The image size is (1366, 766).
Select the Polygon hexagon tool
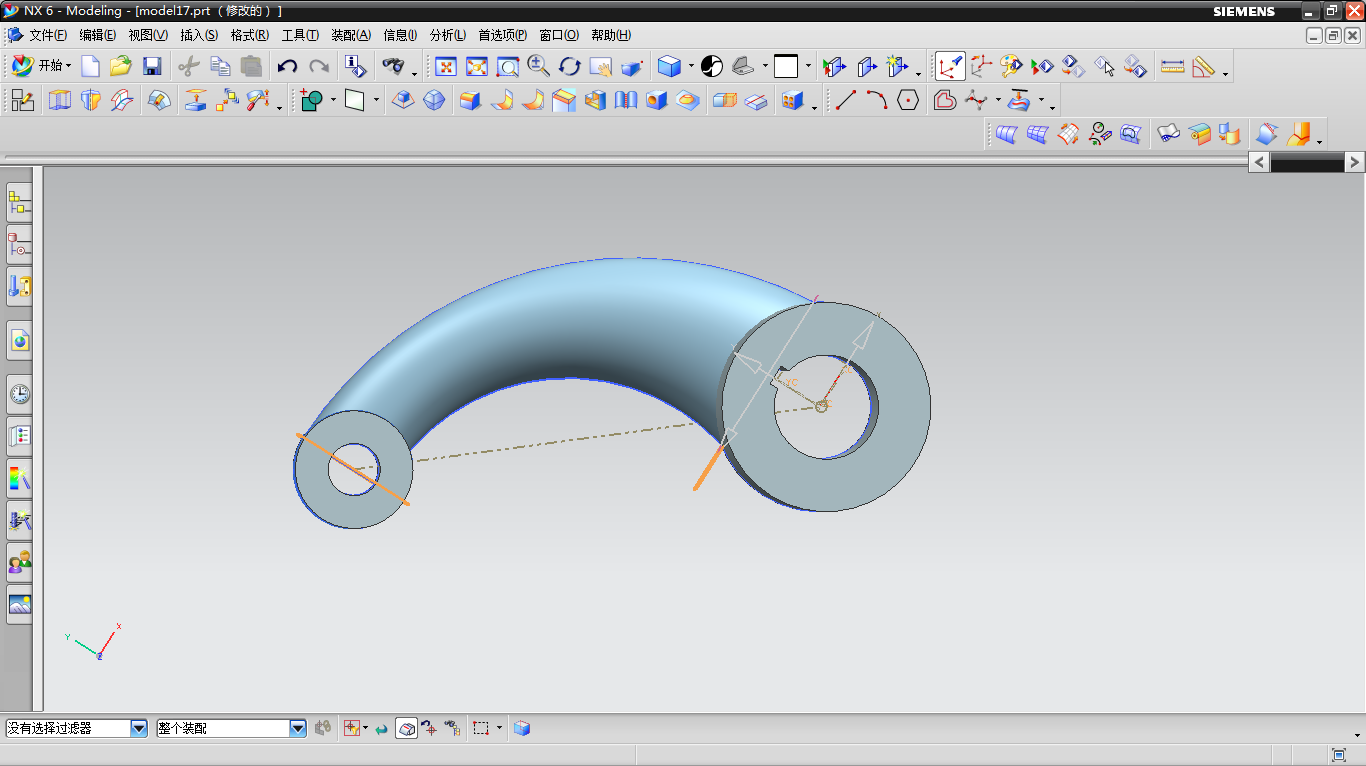[908, 100]
